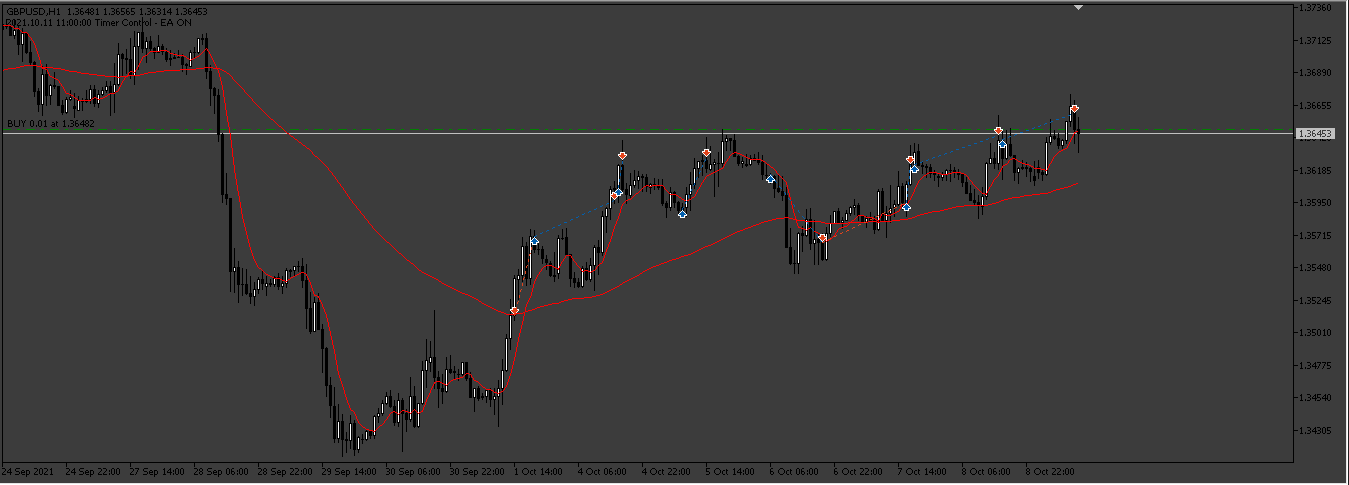
Task: Select blue arrow at 4 Oct 22:00 dip
Action: [x=682, y=214]
